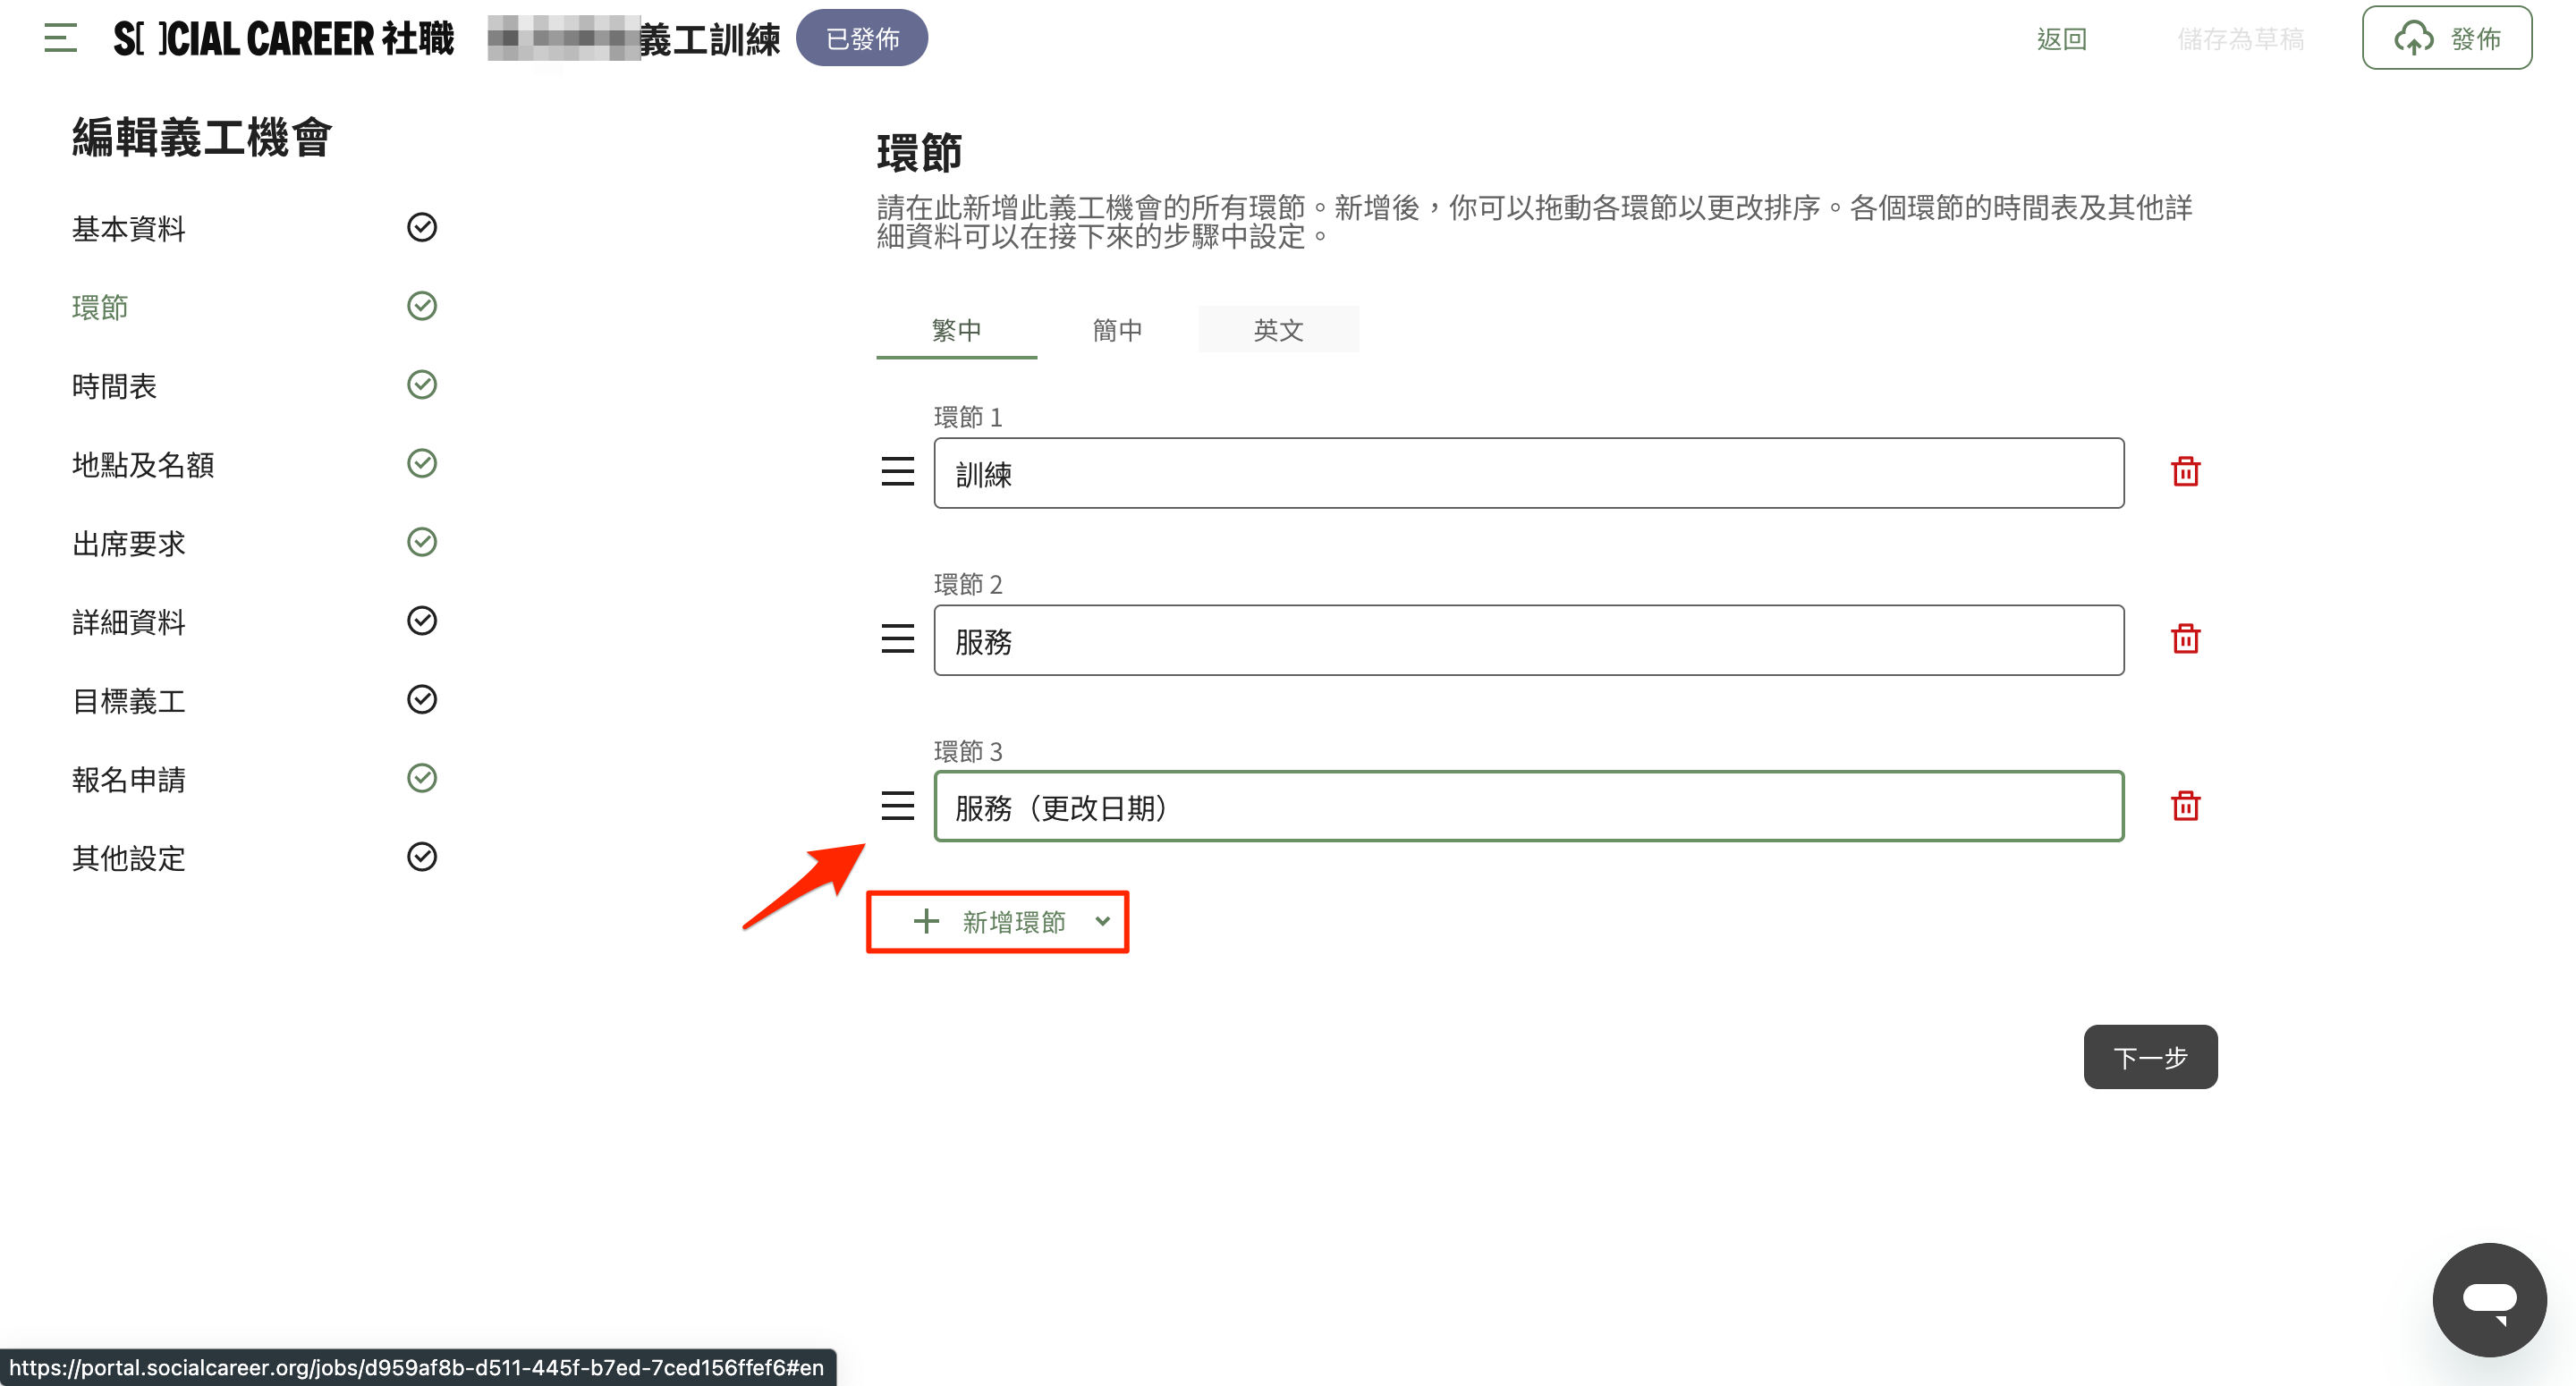2576x1386 pixels.
Task: Open the chat support bubble
Action: pyautogui.click(x=2489, y=1299)
